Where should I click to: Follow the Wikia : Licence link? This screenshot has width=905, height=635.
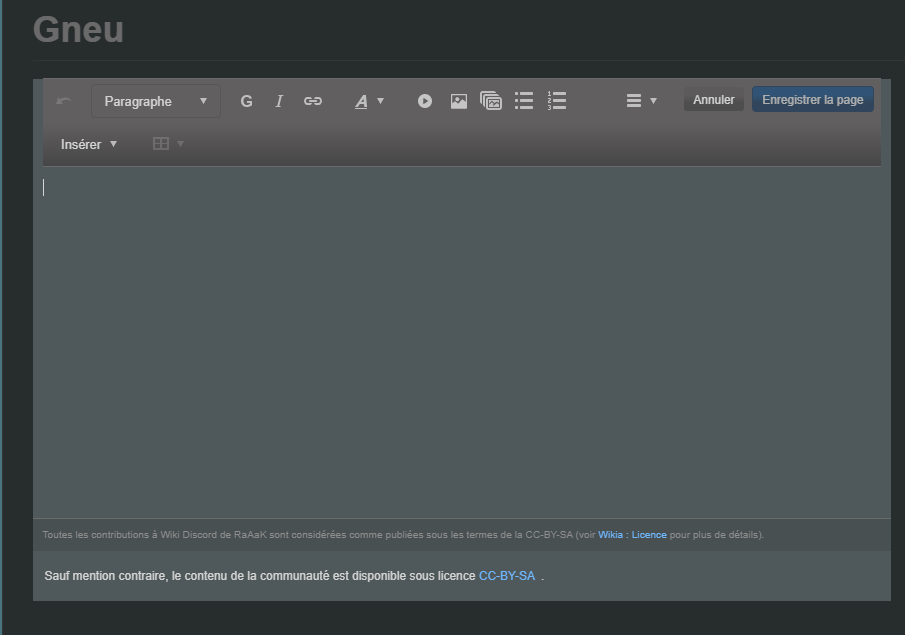coord(633,534)
